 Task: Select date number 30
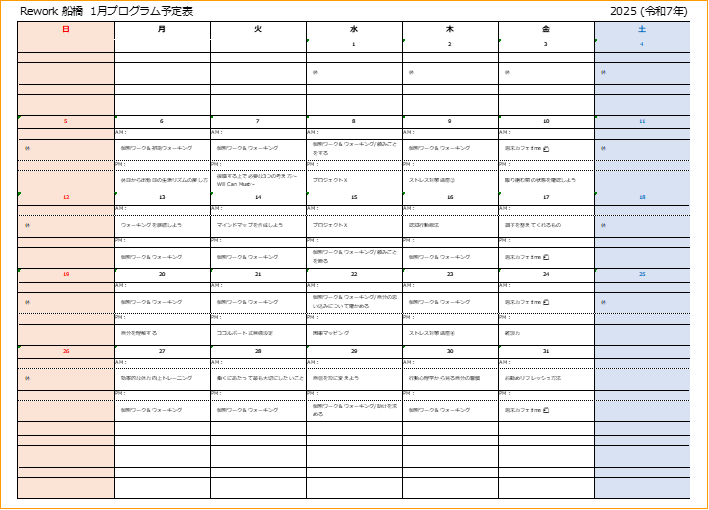click(450, 351)
